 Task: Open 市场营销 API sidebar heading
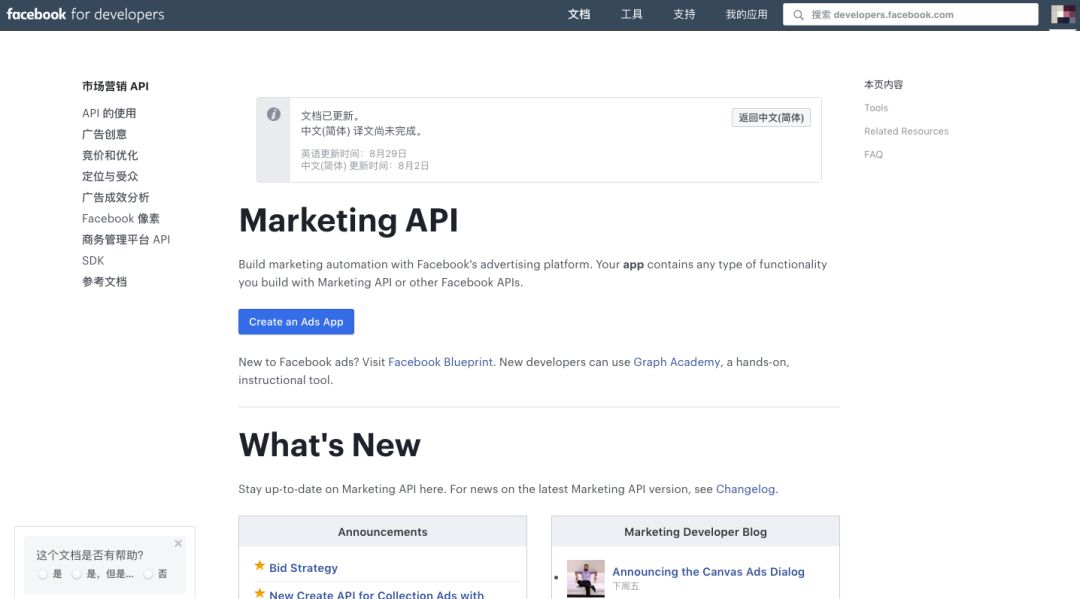(x=115, y=86)
